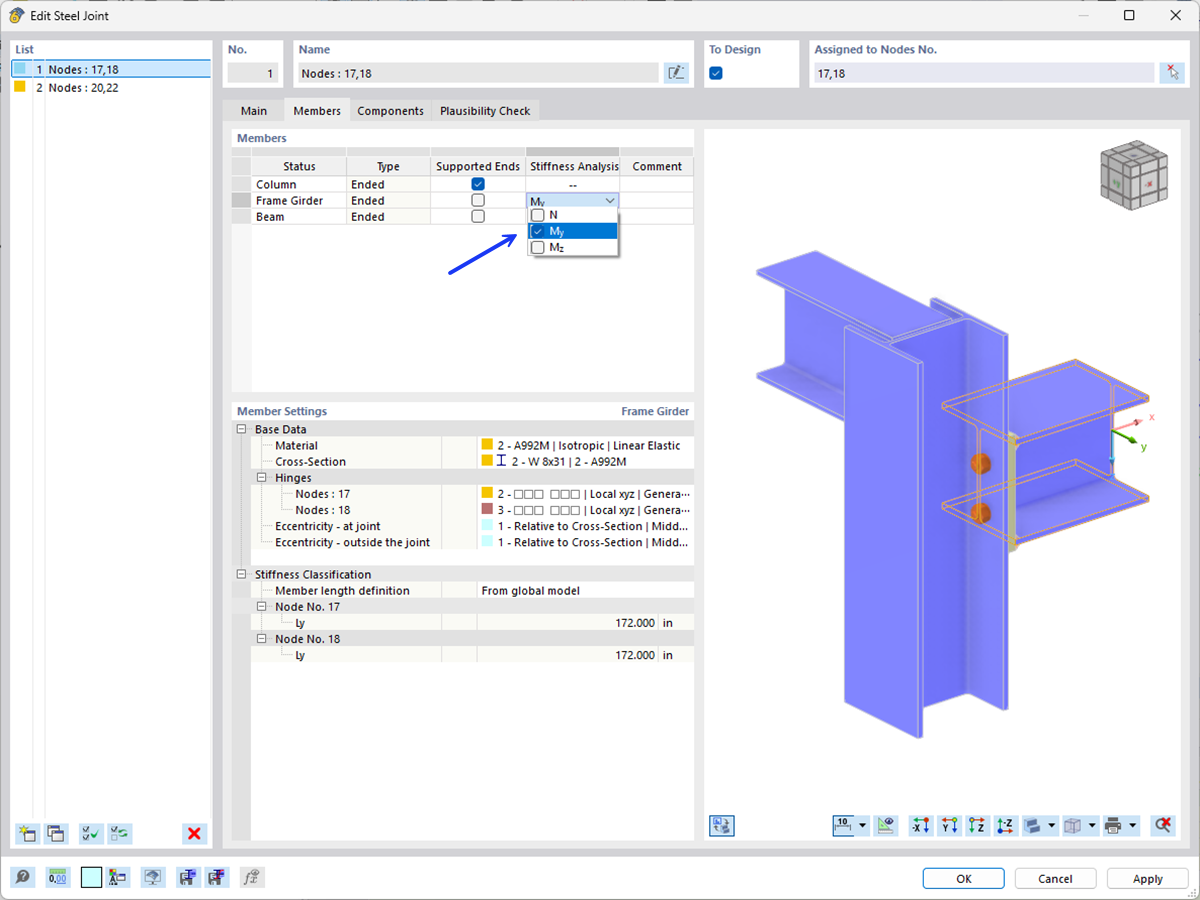
Task: Open the scale factor dropdown above the 3D view
Action: pos(861,825)
